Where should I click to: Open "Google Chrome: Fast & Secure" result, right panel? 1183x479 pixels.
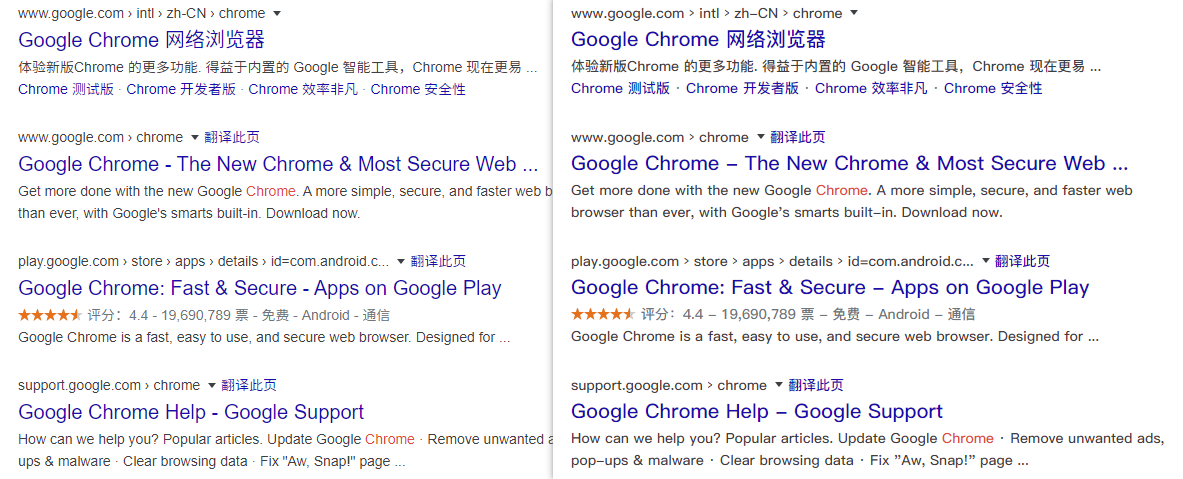coord(829,288)
